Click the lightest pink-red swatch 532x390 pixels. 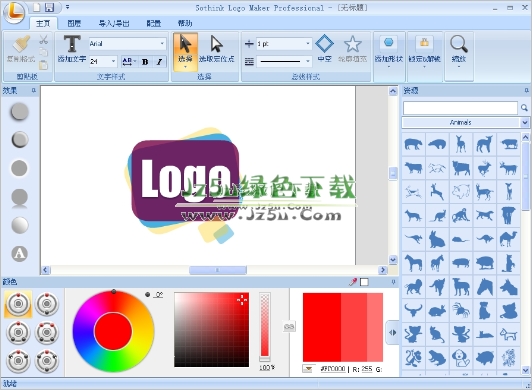(x=375, y=327)
